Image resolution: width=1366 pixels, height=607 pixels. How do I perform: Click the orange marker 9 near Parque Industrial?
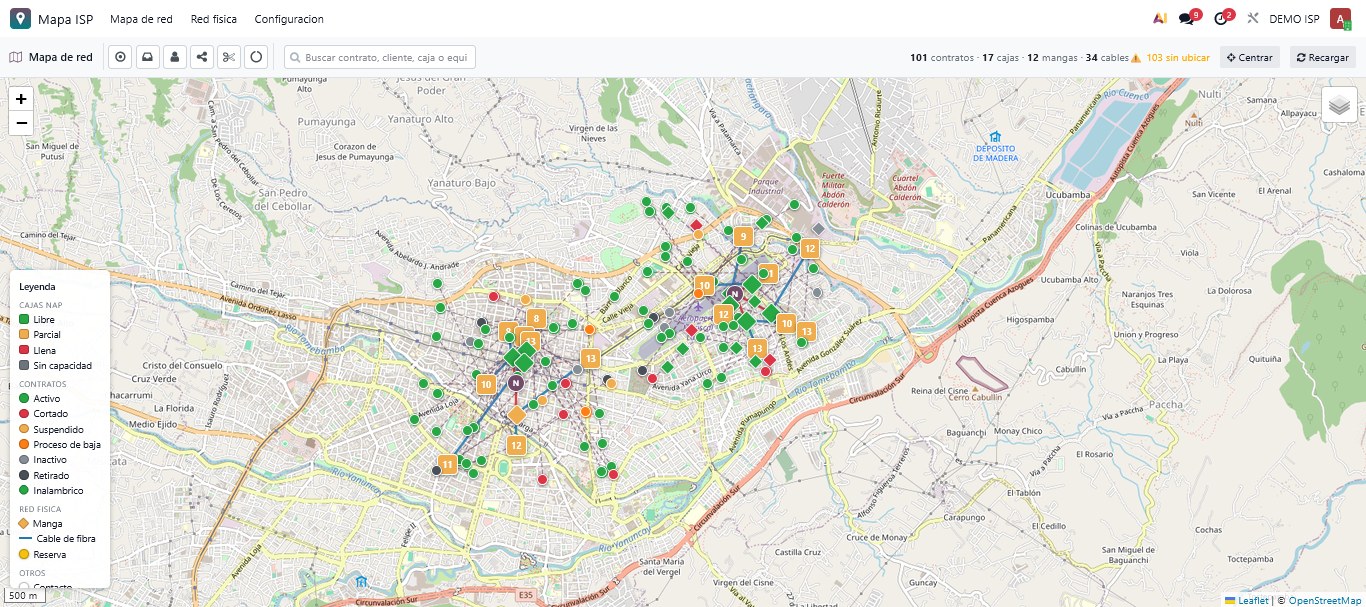[743, 236]
